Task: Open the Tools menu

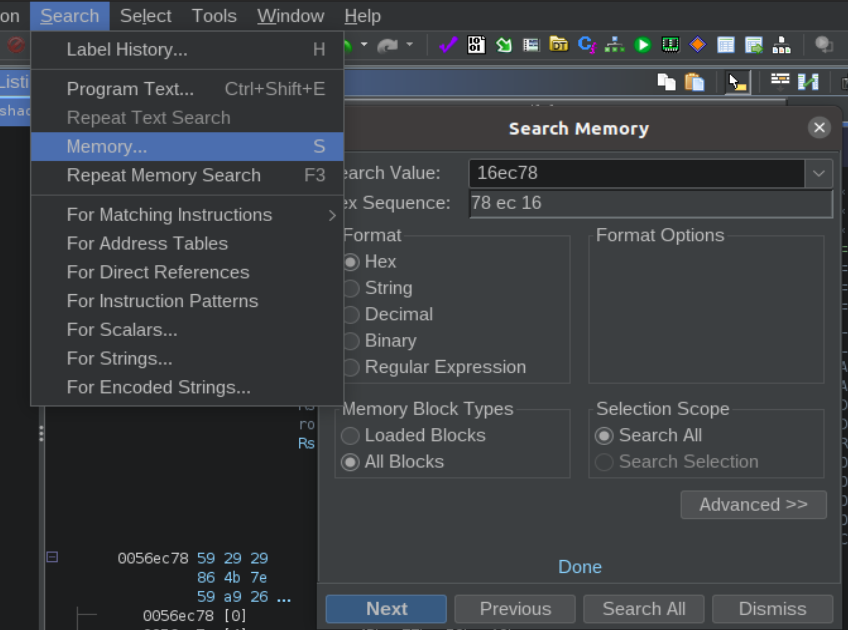Action: (x=214, y=16)
